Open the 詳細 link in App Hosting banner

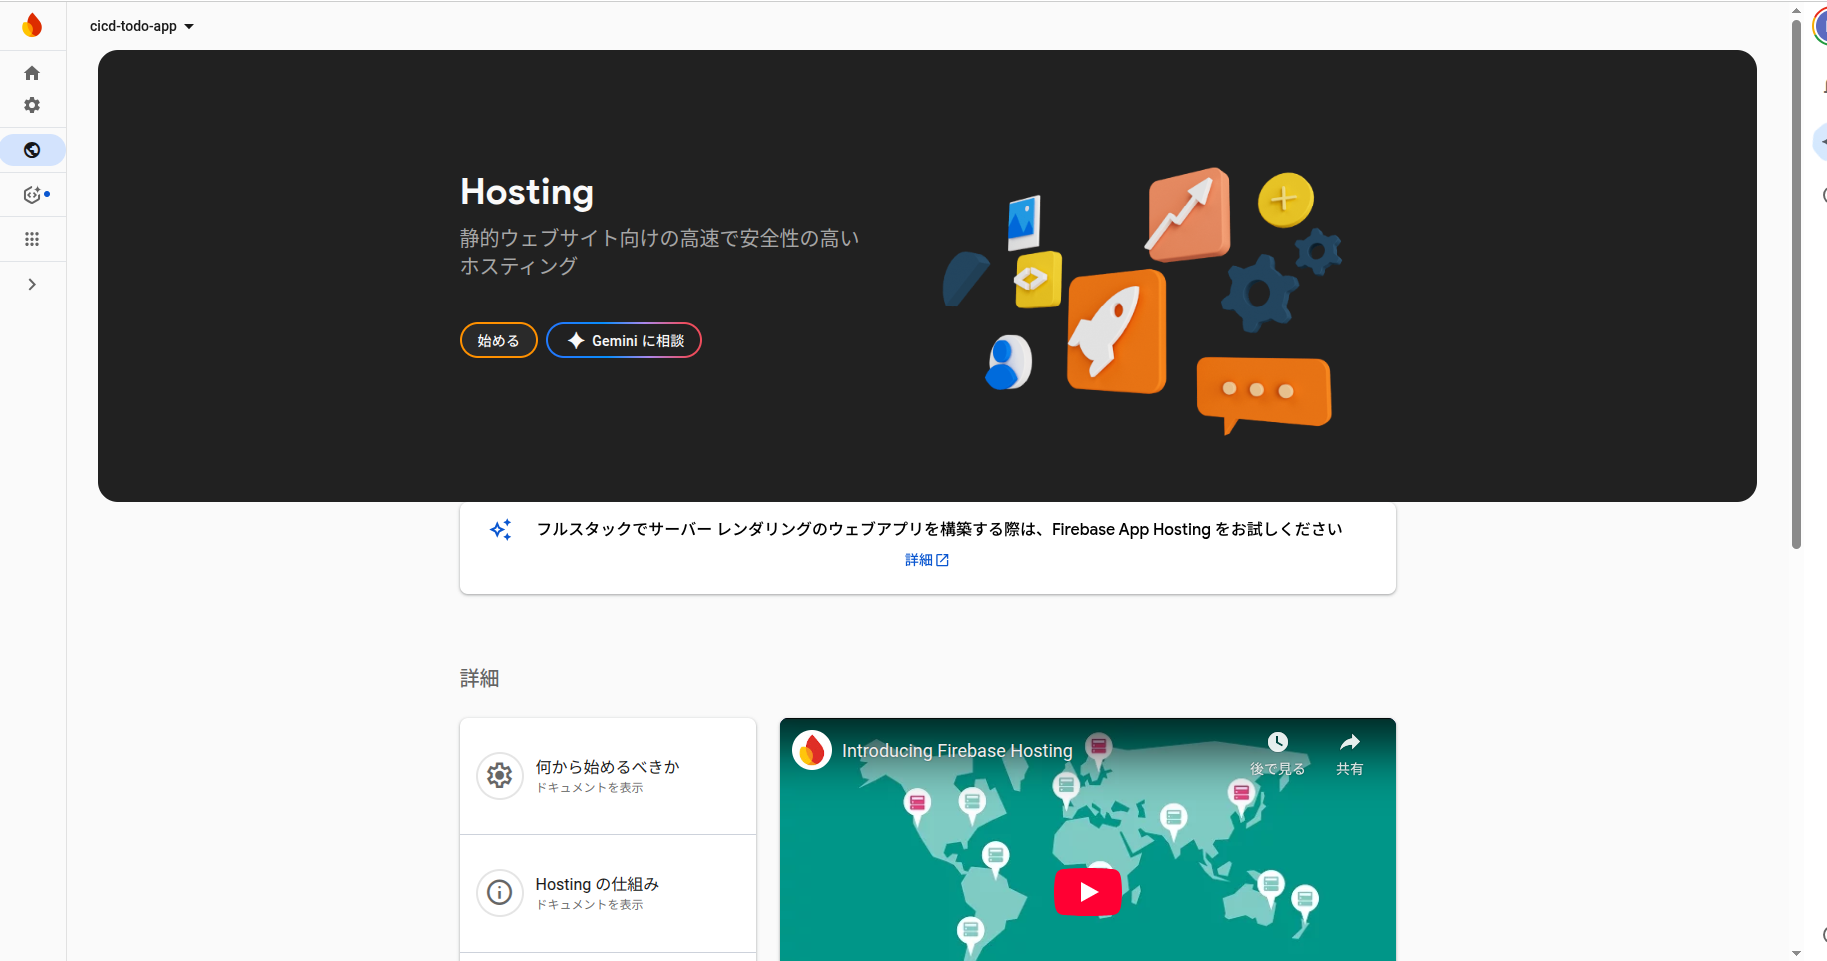(927, 560)
